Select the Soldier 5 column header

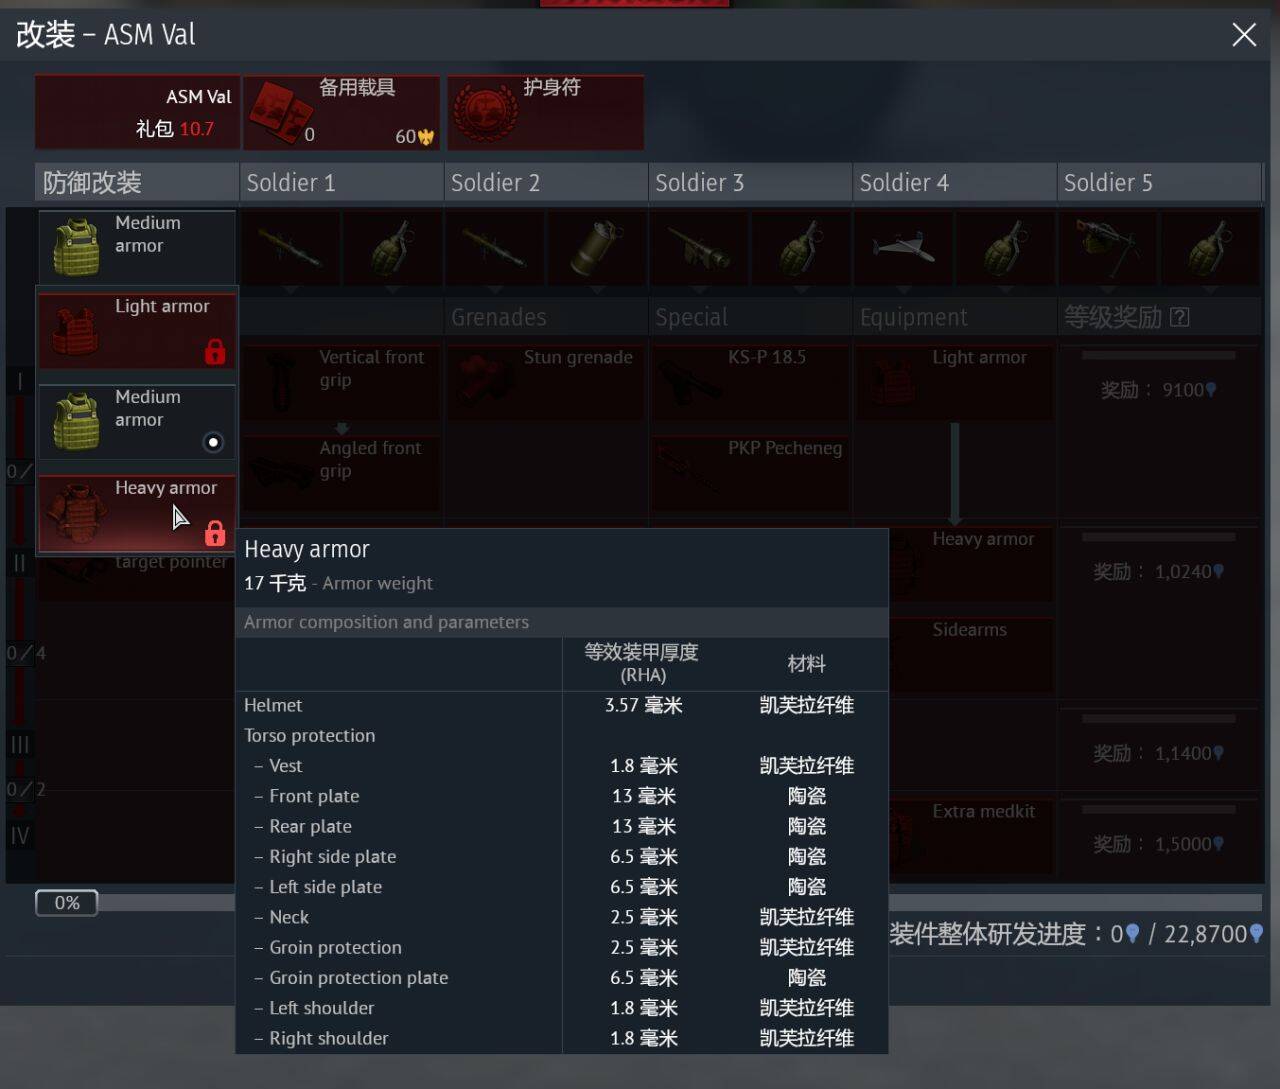(x=1158, y=183)
